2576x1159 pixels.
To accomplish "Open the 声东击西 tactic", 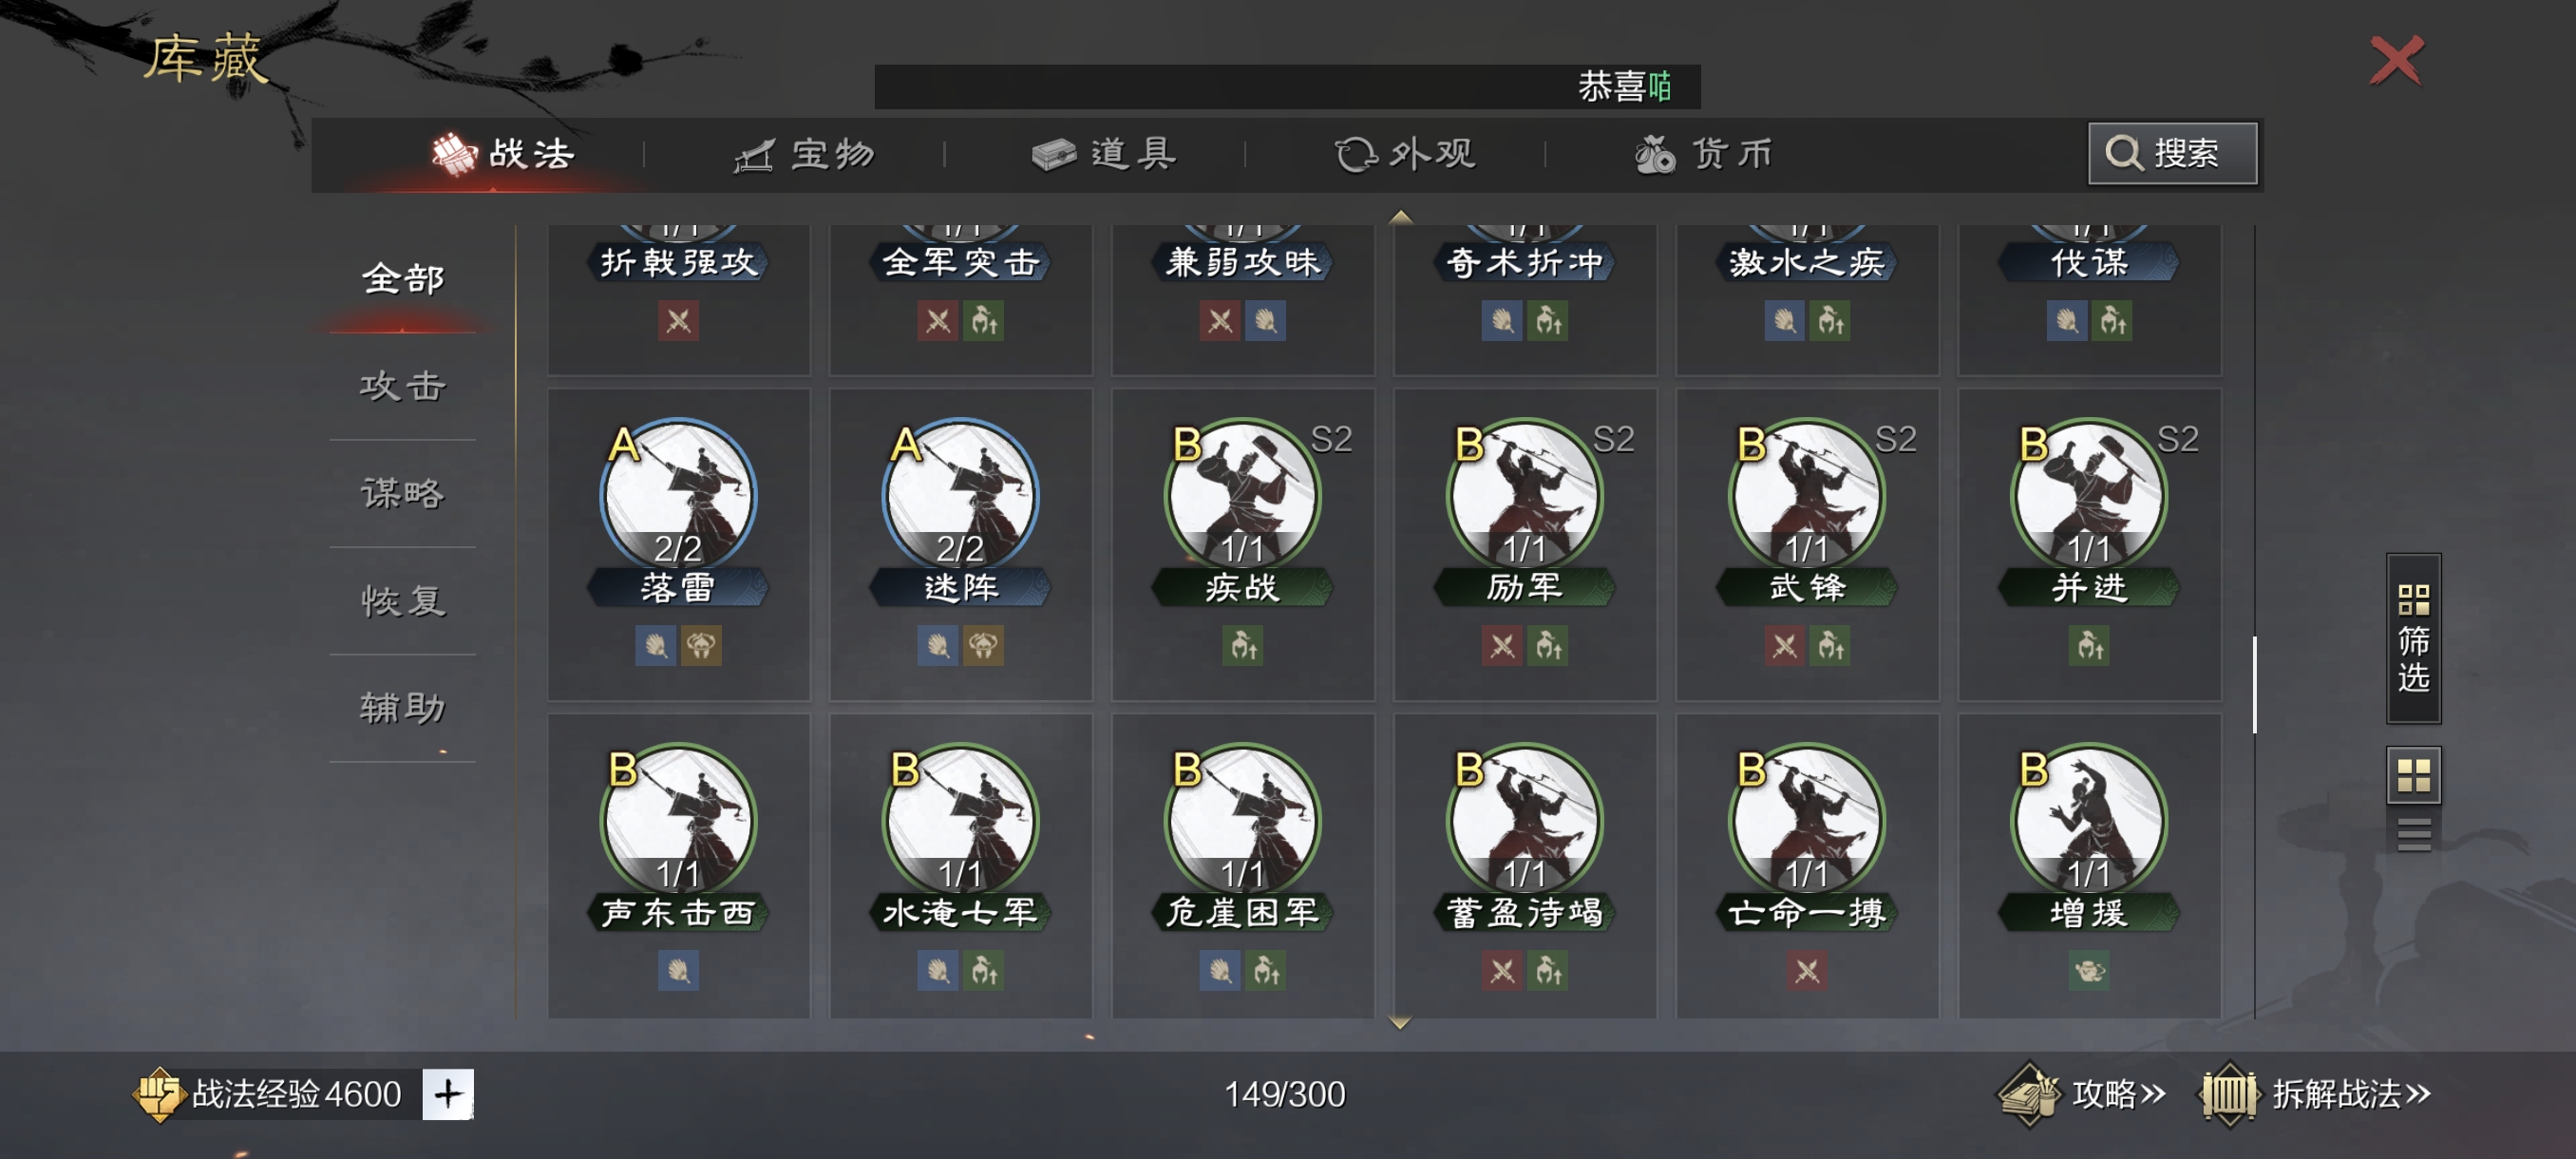I will (678, 866).
